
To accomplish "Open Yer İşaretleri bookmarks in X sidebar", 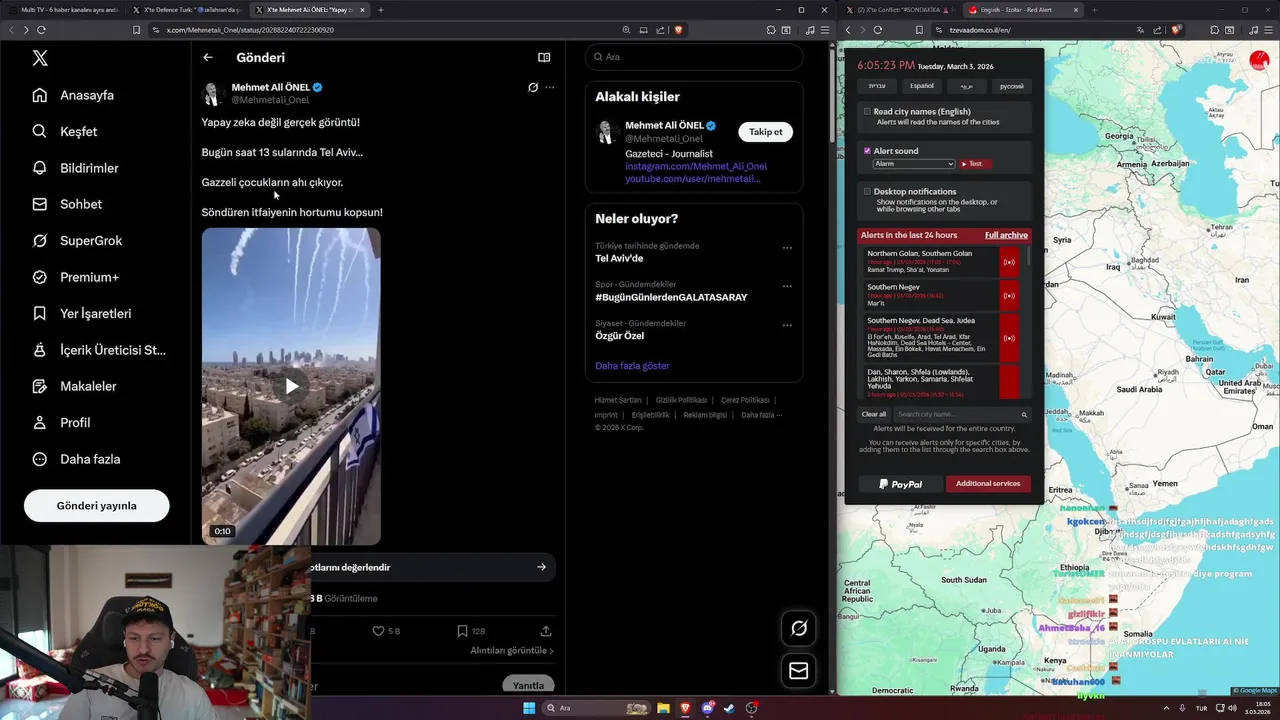I will tap(82, 313).
